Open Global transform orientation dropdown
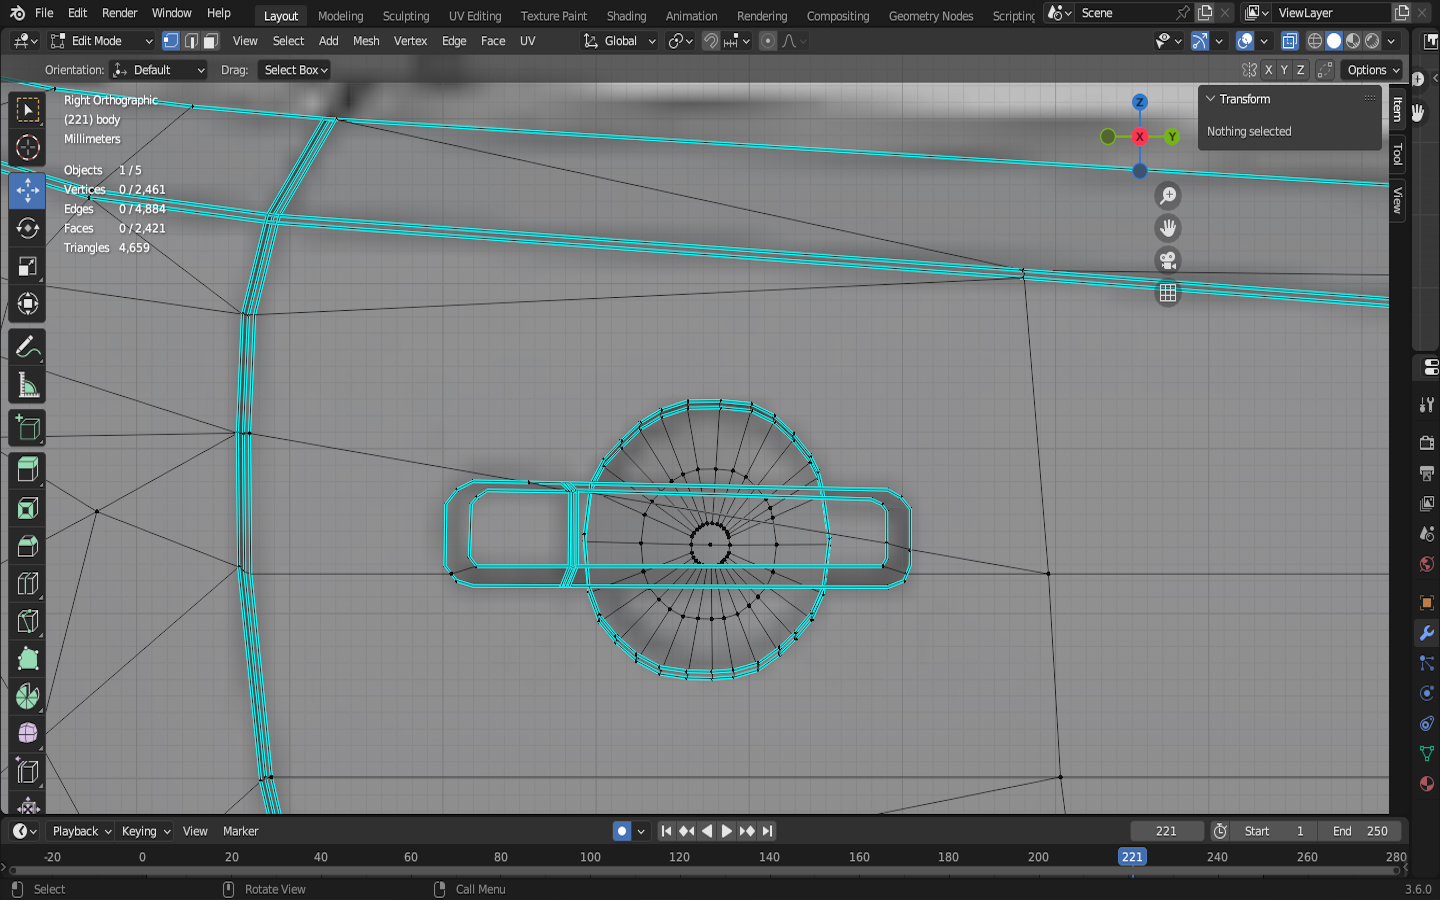This screenshot has width=1440, height=900. click(x=620, y=41)
